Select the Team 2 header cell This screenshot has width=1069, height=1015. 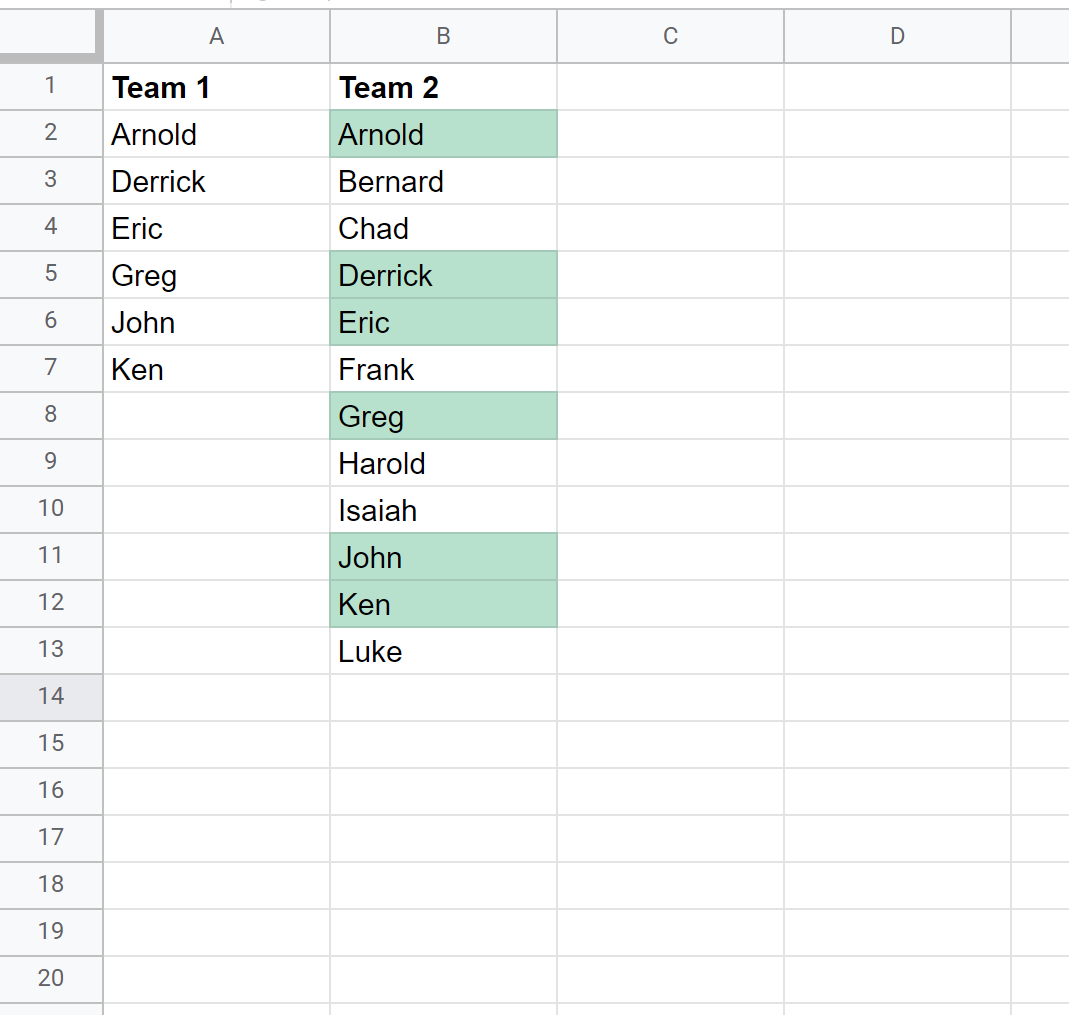pos(443,88)
